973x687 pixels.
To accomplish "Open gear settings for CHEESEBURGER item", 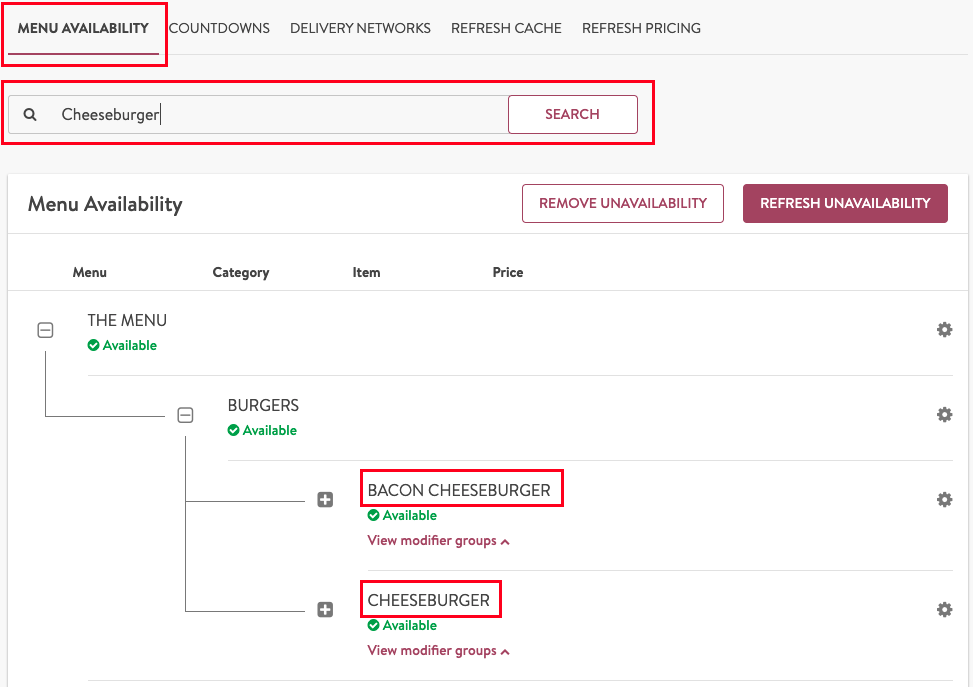I will [x=944, y=610].
